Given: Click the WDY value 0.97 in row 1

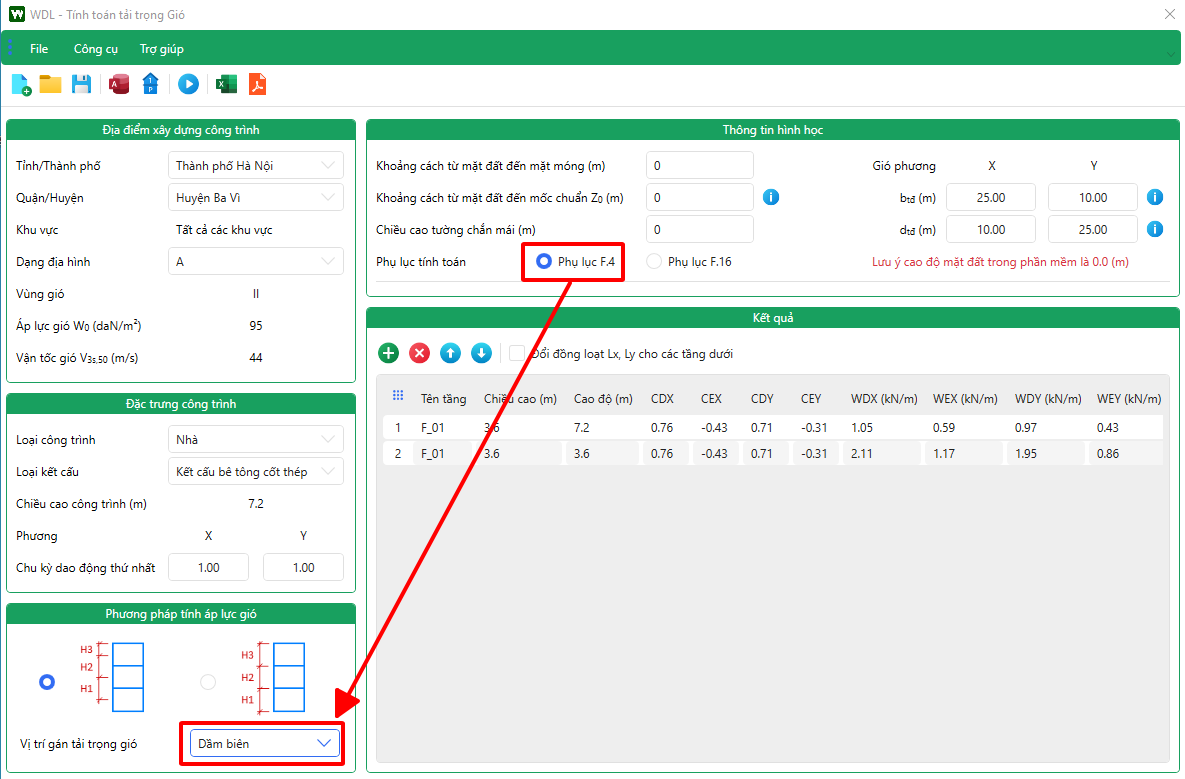Looking at the screenshot, I should point(1026,428).
